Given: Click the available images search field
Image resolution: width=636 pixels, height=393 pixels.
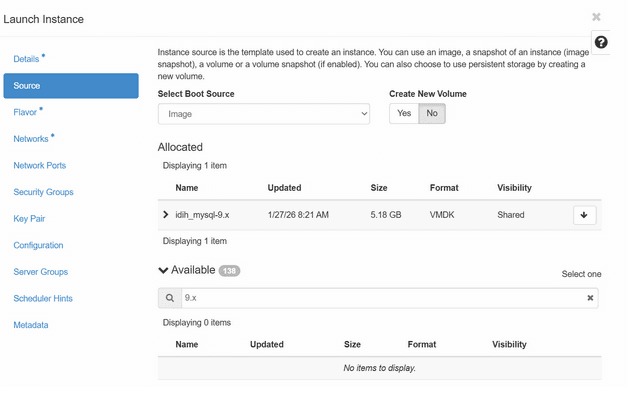Looking at the screenshot, I should pyautogui.click(x=383, y=298).
